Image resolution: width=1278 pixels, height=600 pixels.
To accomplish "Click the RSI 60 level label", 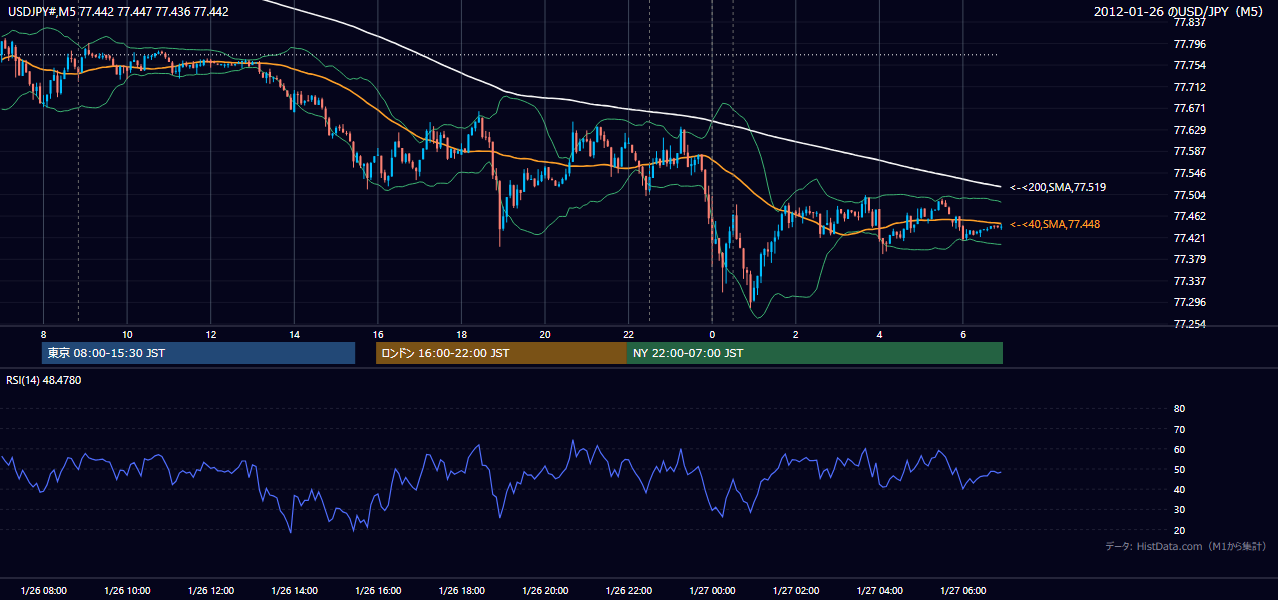I will point(1179,449).
